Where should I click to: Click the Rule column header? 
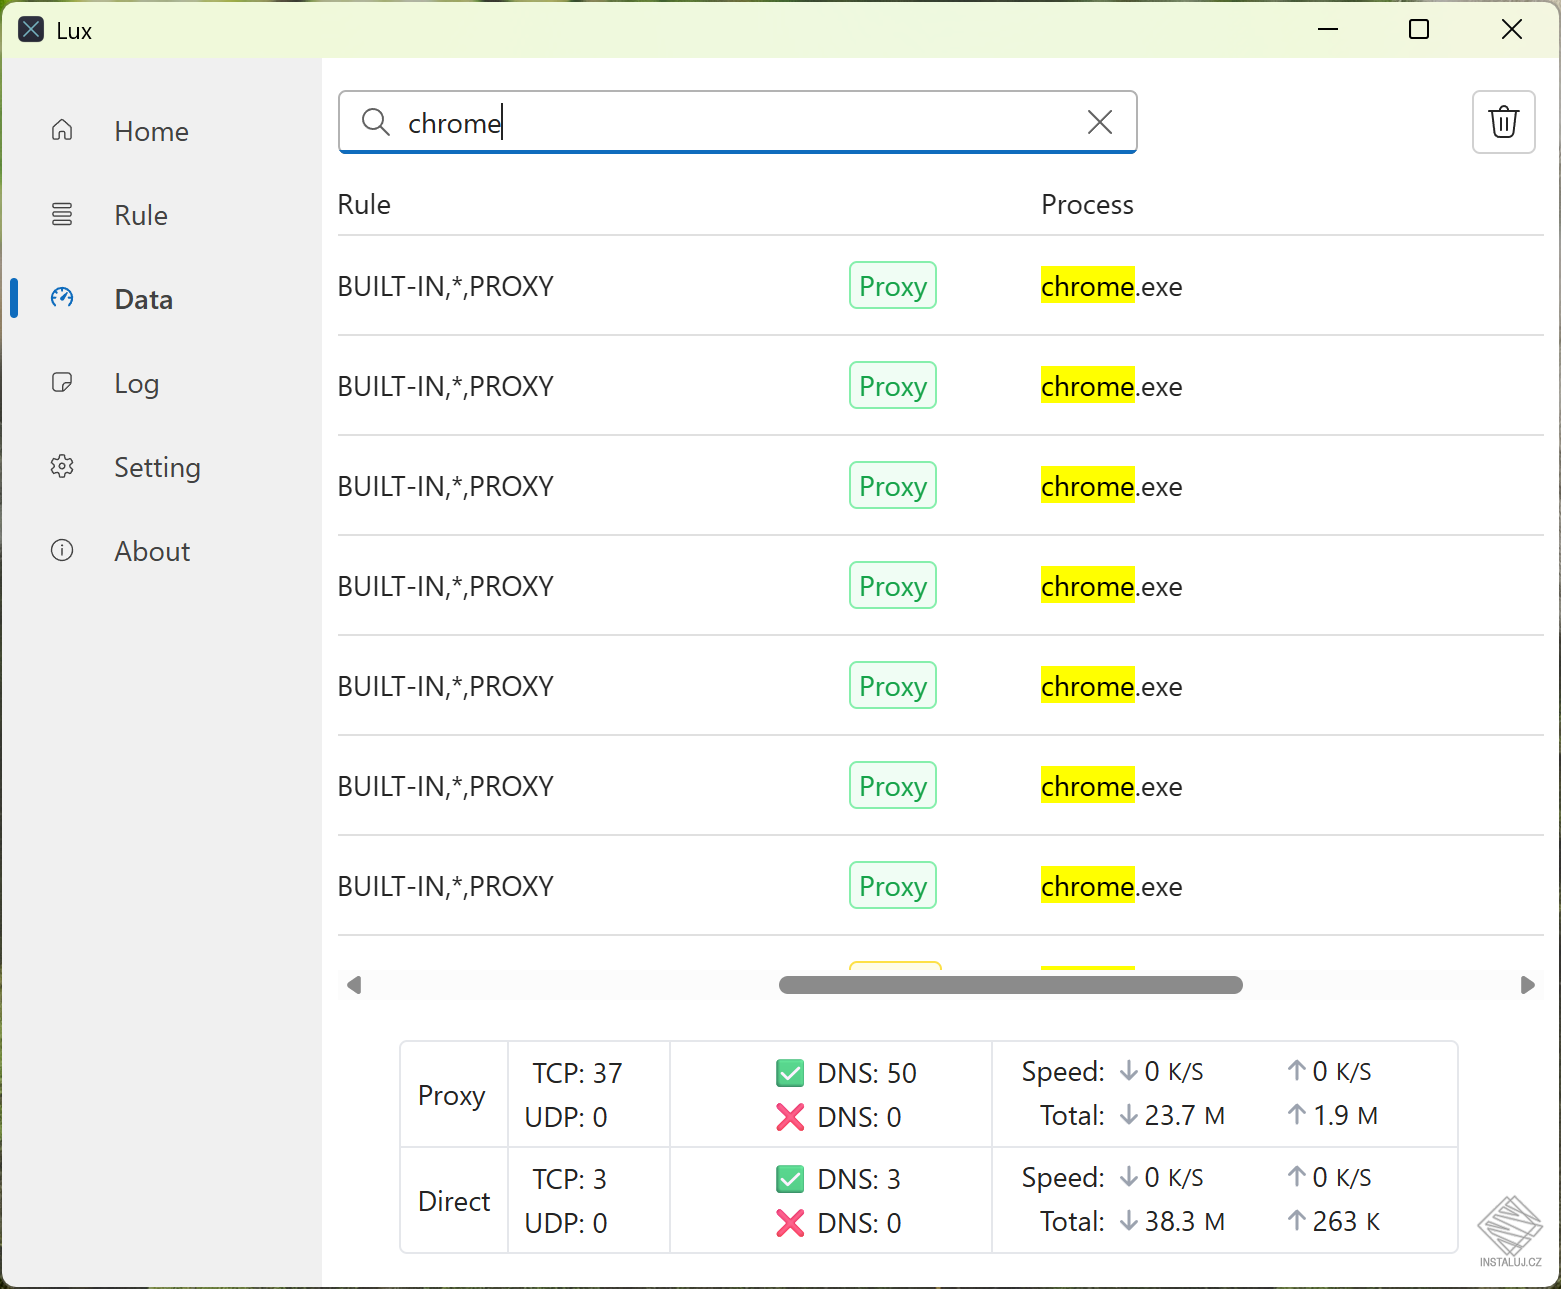364,204
